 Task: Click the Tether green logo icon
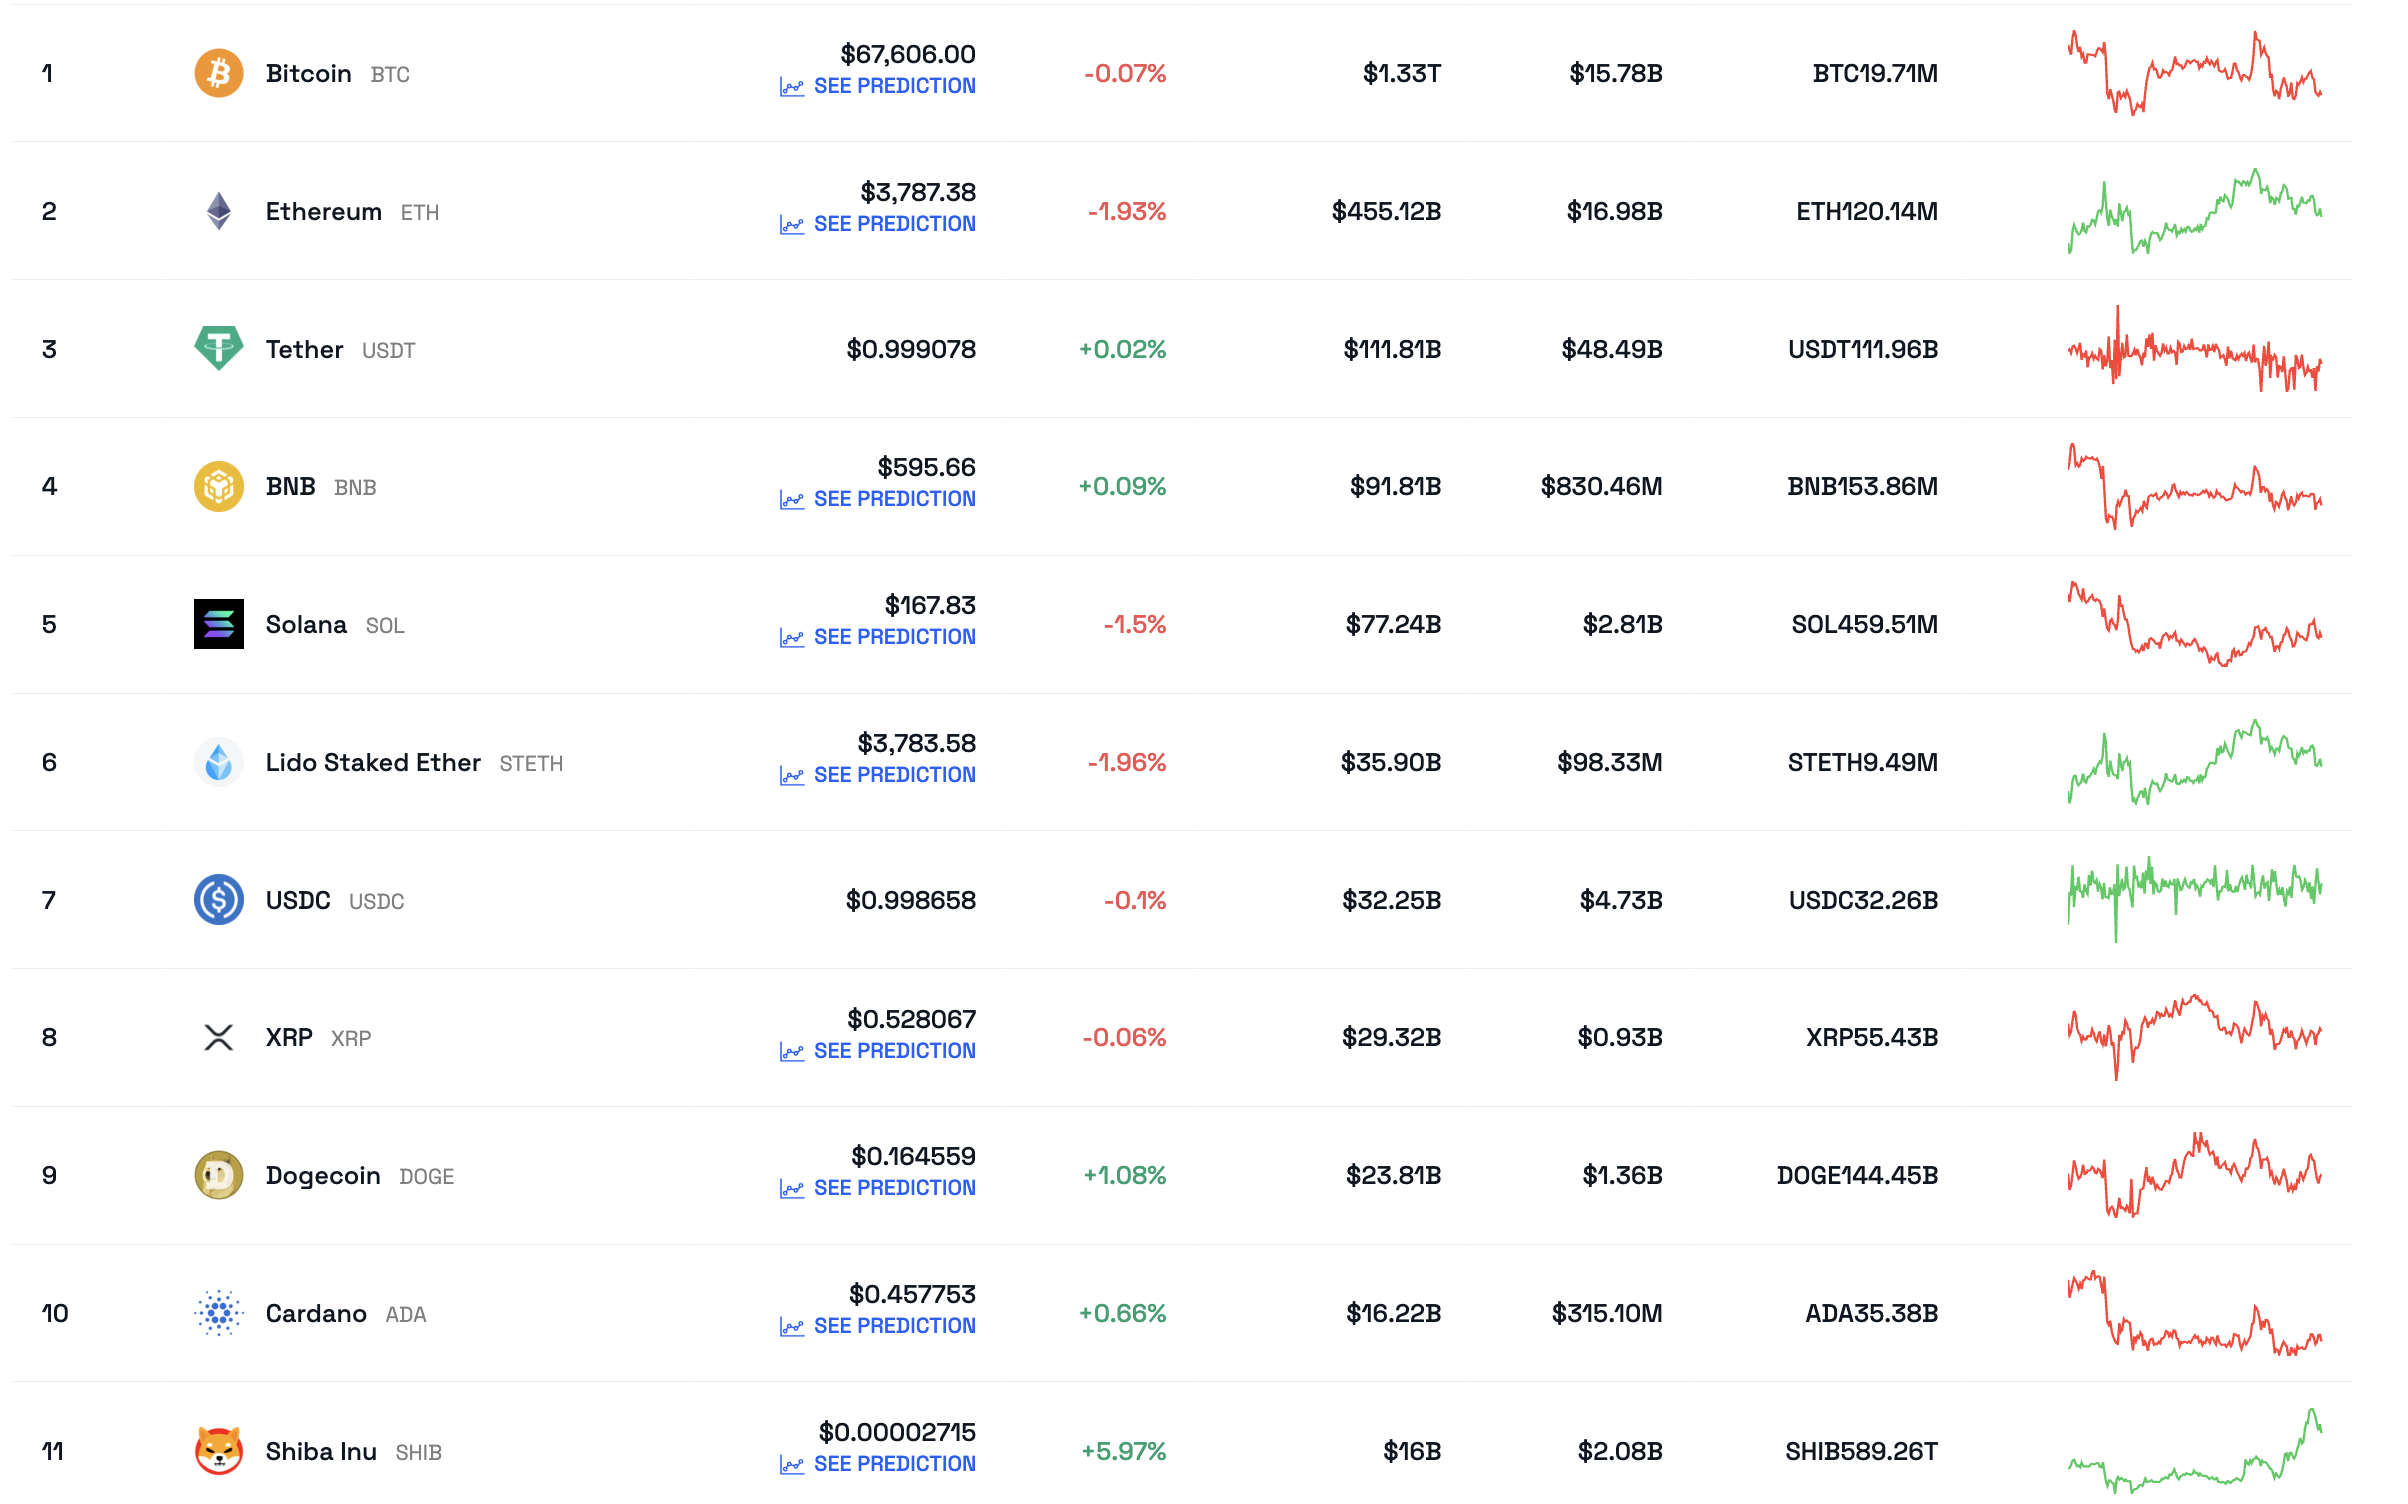(x=218, y=348)
